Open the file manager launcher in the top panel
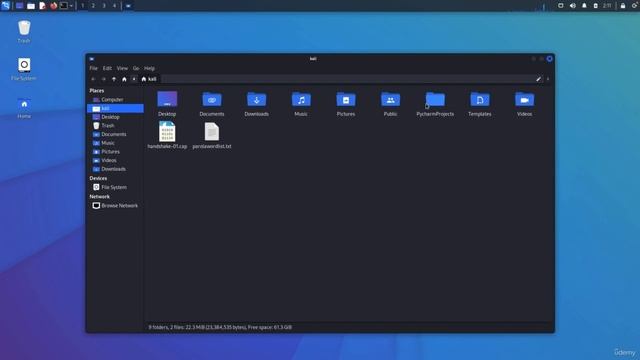640x360 pixels. pyautogui.click(x=31, y=6)
